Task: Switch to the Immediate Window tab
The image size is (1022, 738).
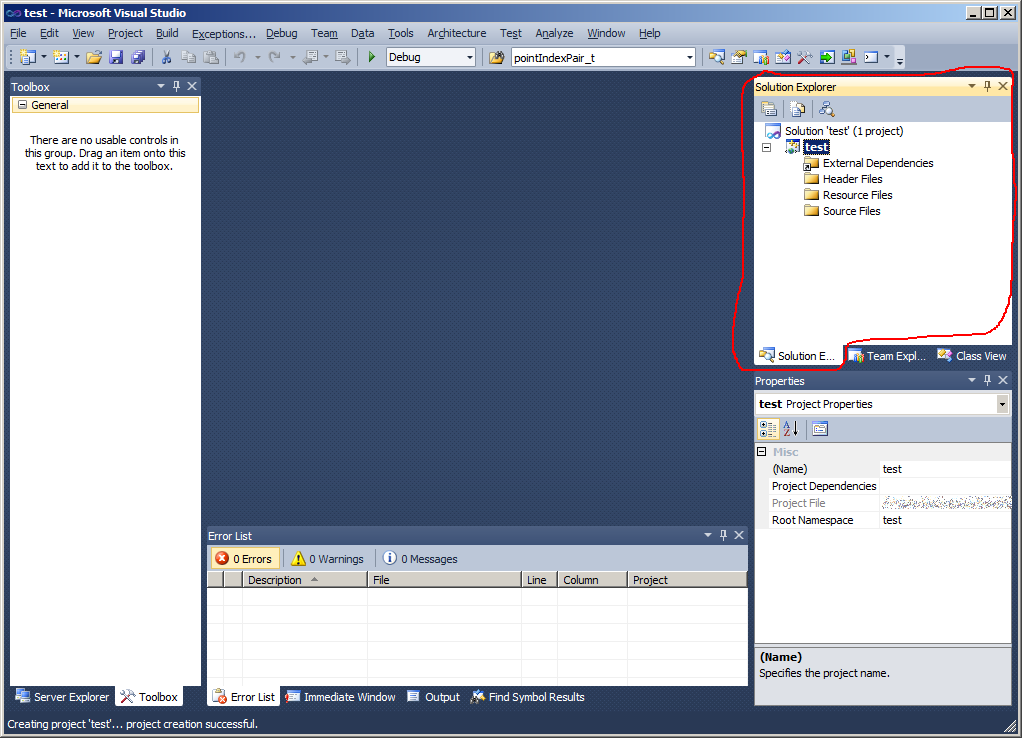Action: point(341,697)
